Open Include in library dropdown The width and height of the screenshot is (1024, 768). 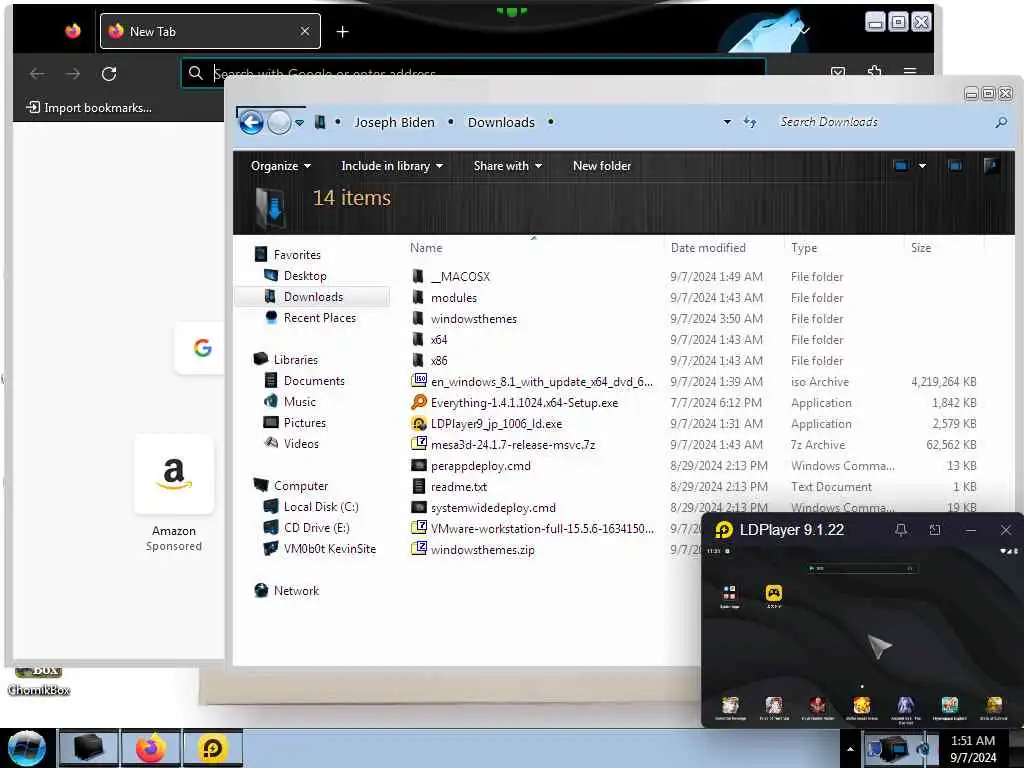pyautogui.click(x=392, y=166)
